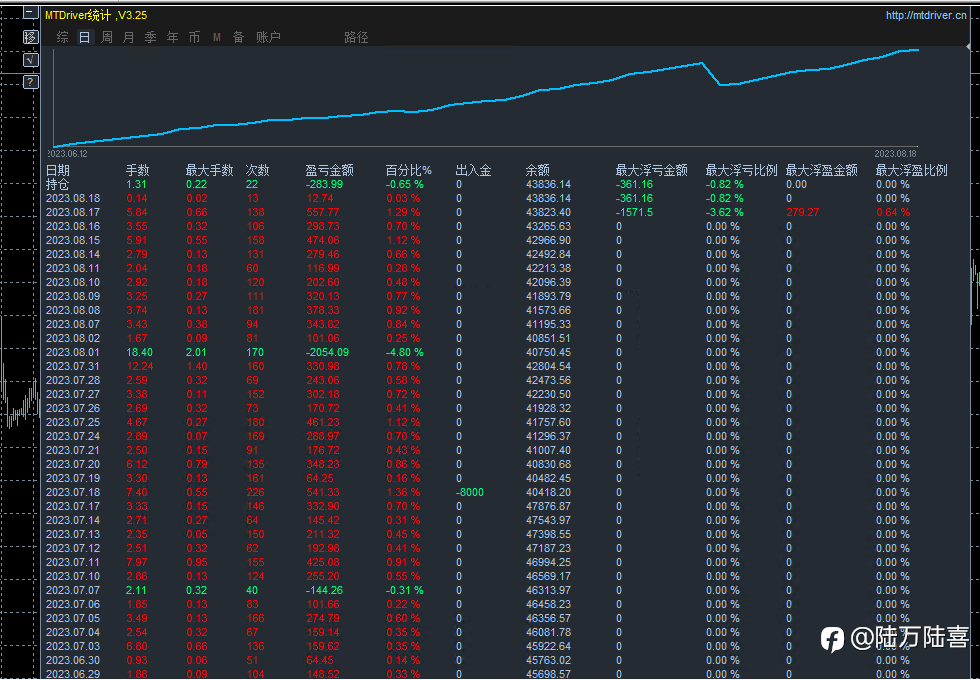The height and width of the screenshot is (680, 980).
Task: Click the 移 move panel icon
Action: click(x=31, y=37)
